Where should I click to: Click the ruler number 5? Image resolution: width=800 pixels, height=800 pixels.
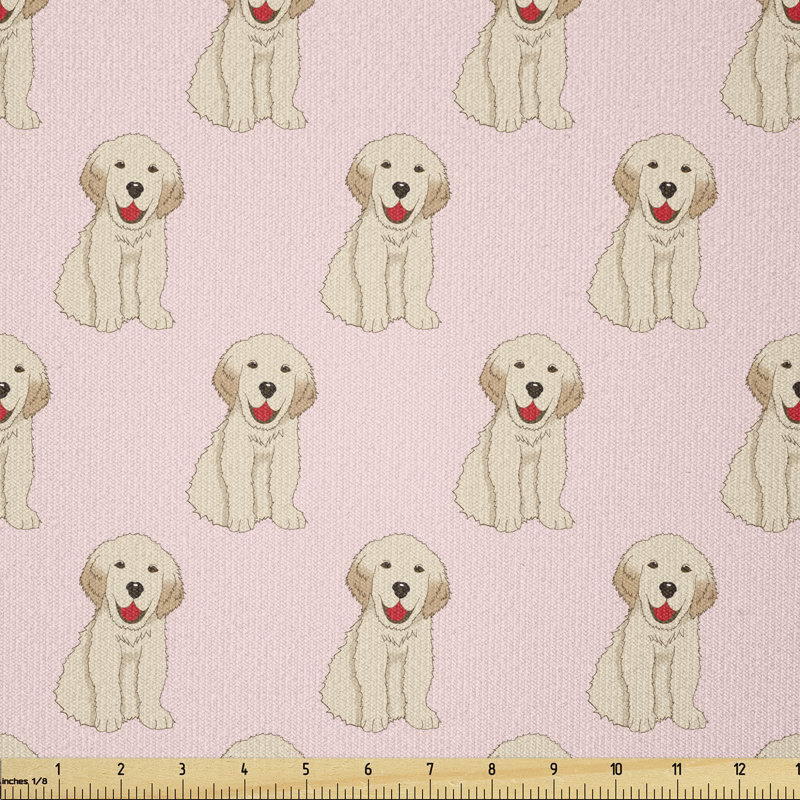[x=306, y=769]
